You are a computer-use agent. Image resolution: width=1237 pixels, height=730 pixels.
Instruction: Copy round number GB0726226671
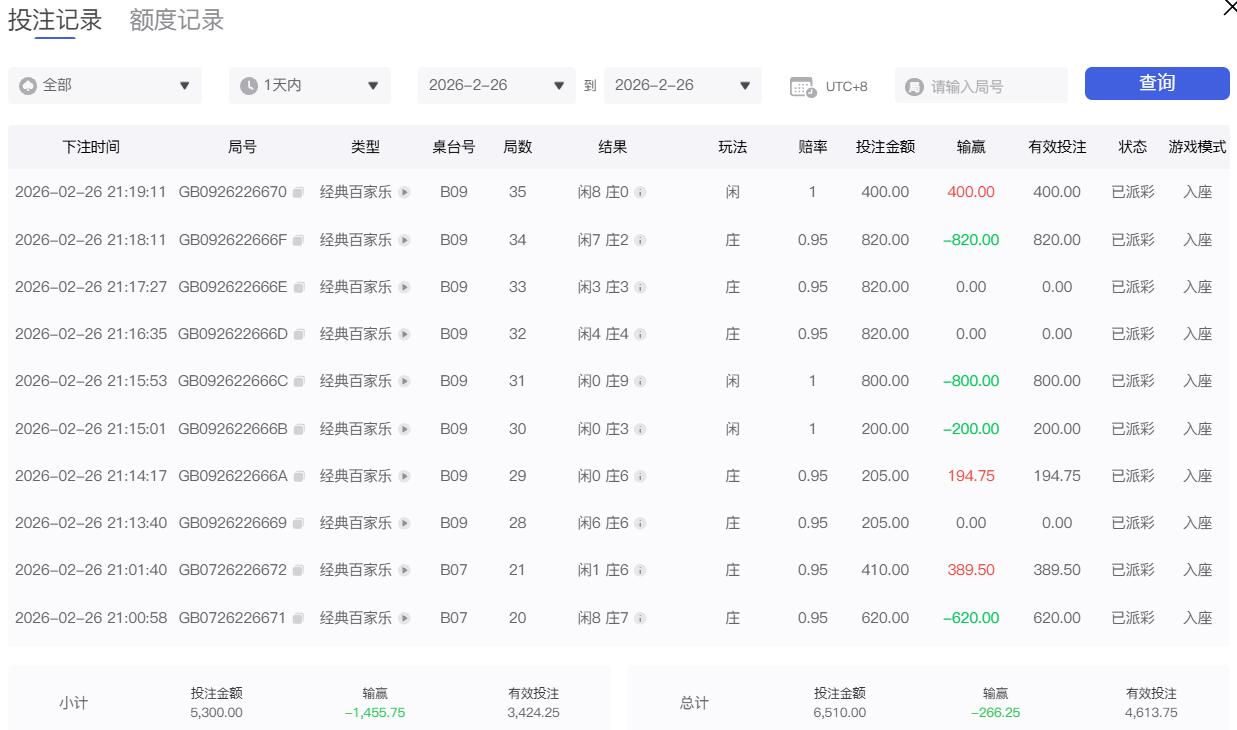(x=298, y=618)
